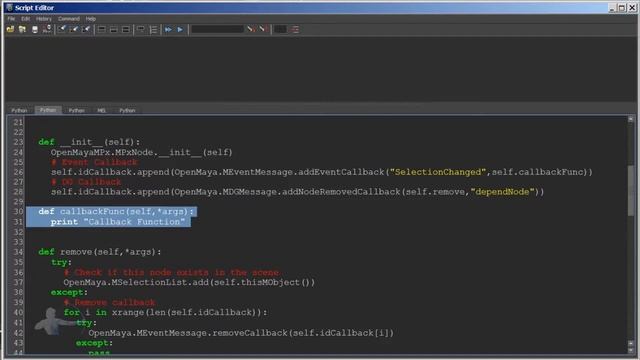Click the Clear Input icon
This screenshot has width=640, height=360.
[74, 29]
